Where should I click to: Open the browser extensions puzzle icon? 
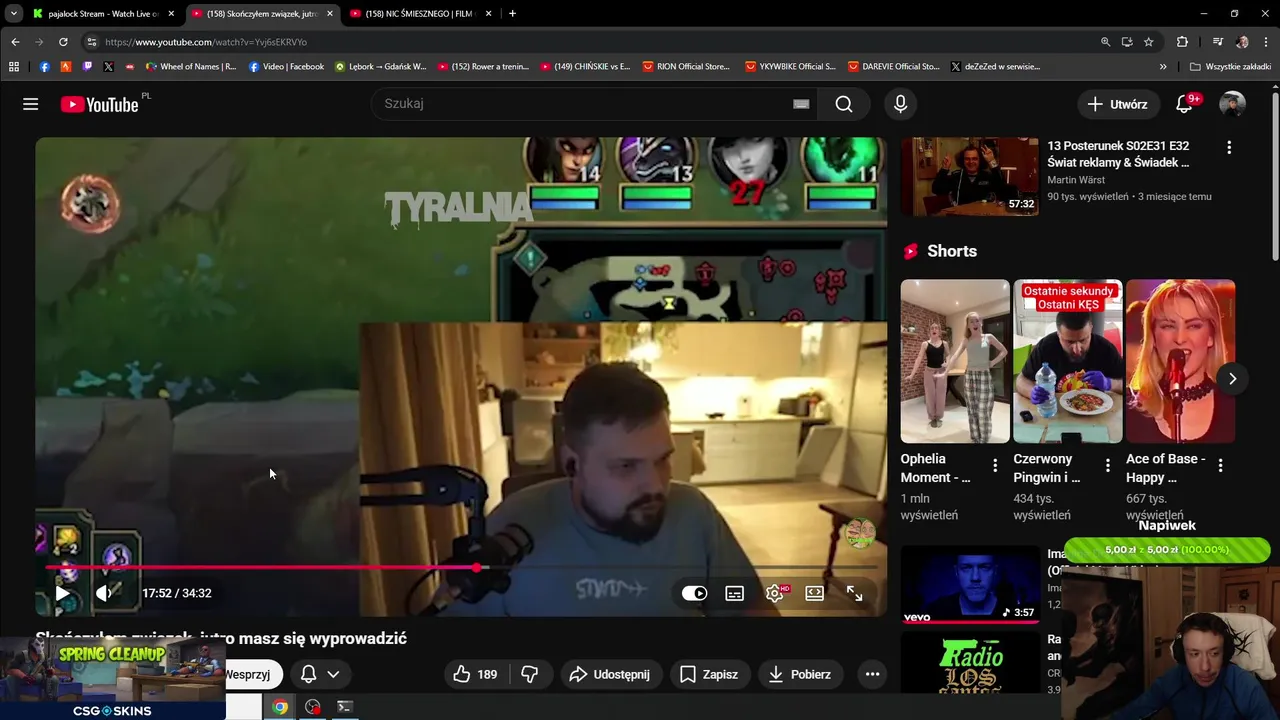tap(1182, 42)
